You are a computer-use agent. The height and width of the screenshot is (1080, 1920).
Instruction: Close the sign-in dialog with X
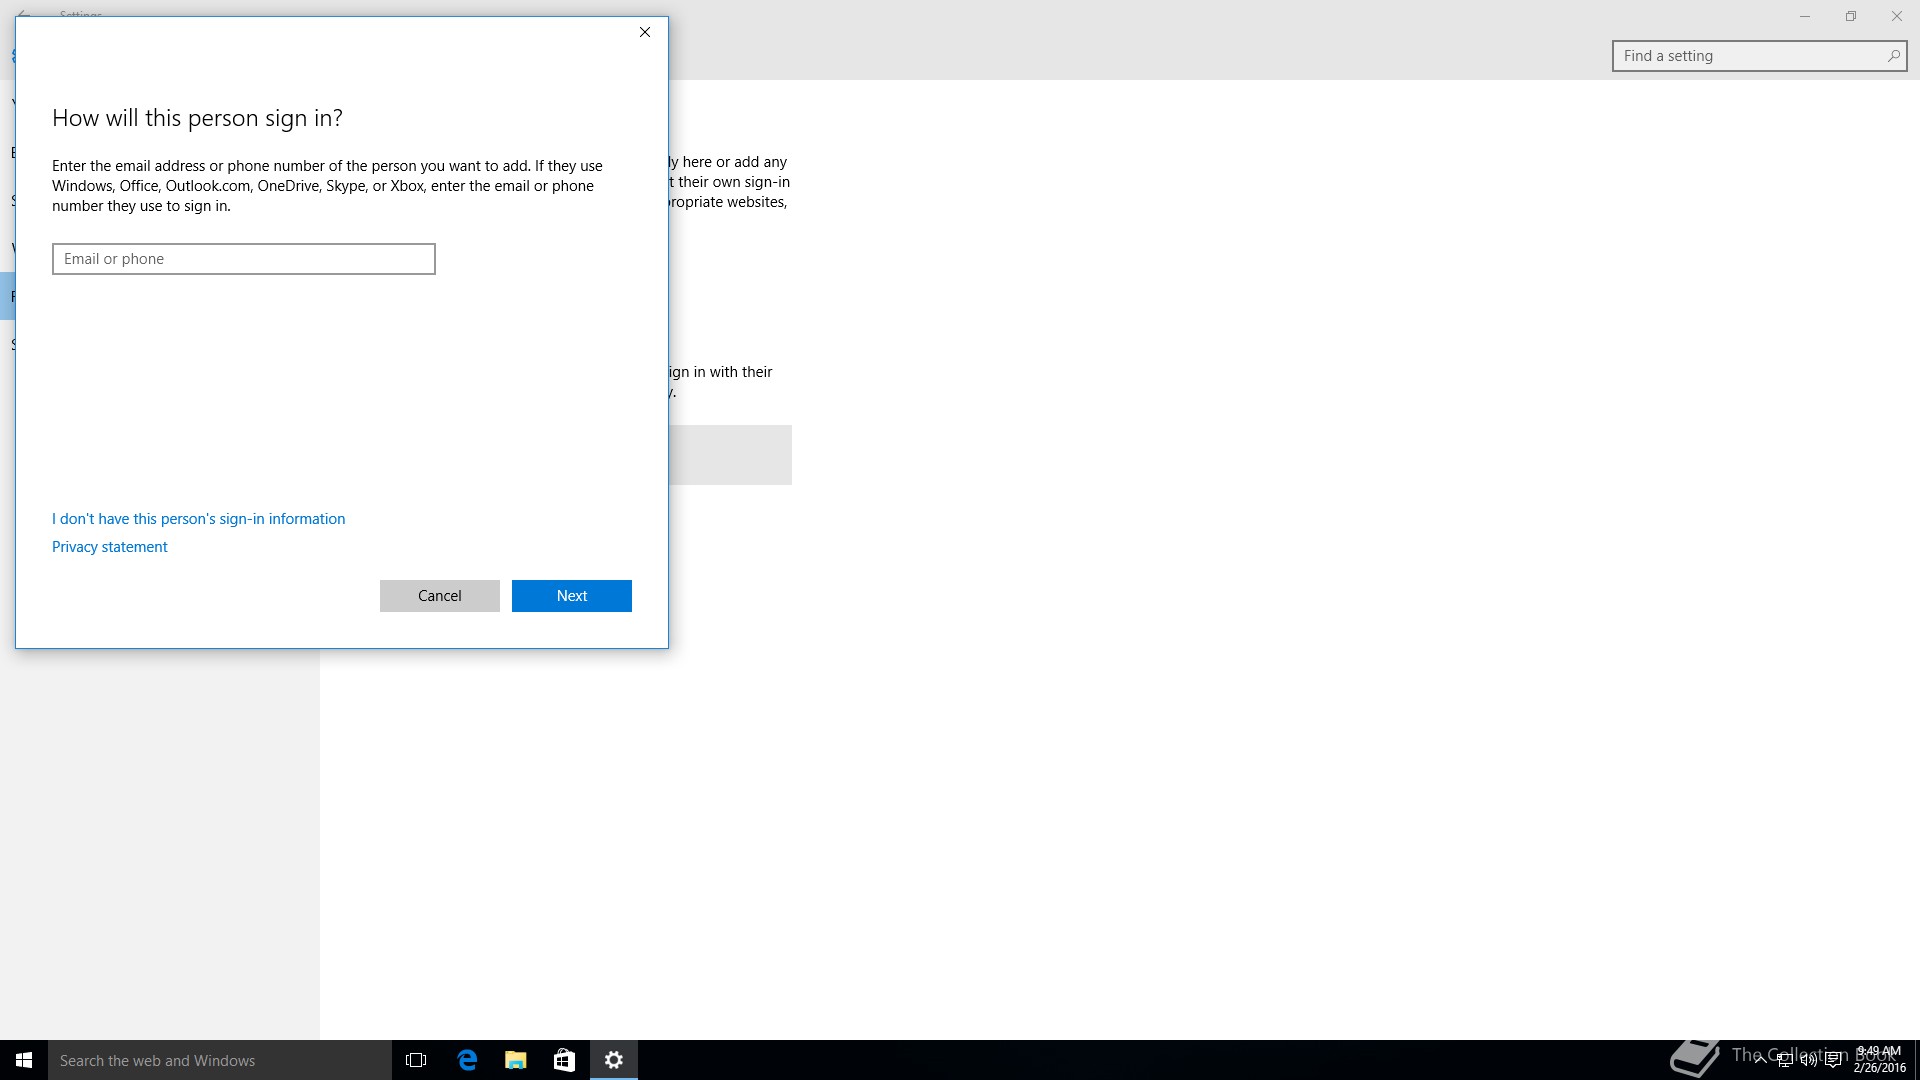pyautogui.click(x=645, y=32)
